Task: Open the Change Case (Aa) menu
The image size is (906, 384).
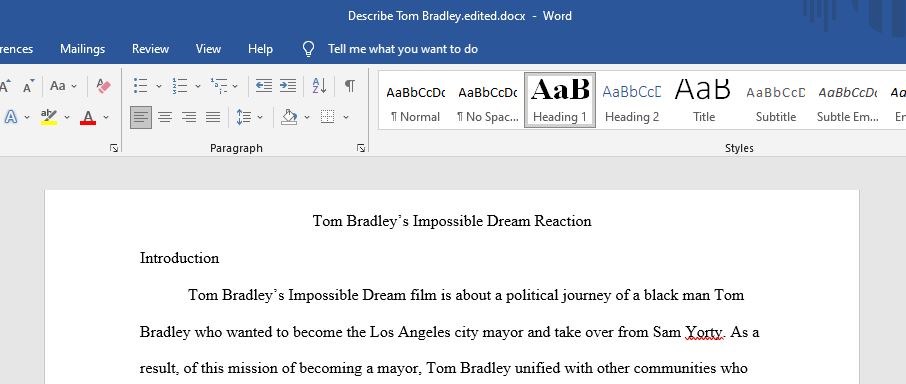Action: pos(63,86)
